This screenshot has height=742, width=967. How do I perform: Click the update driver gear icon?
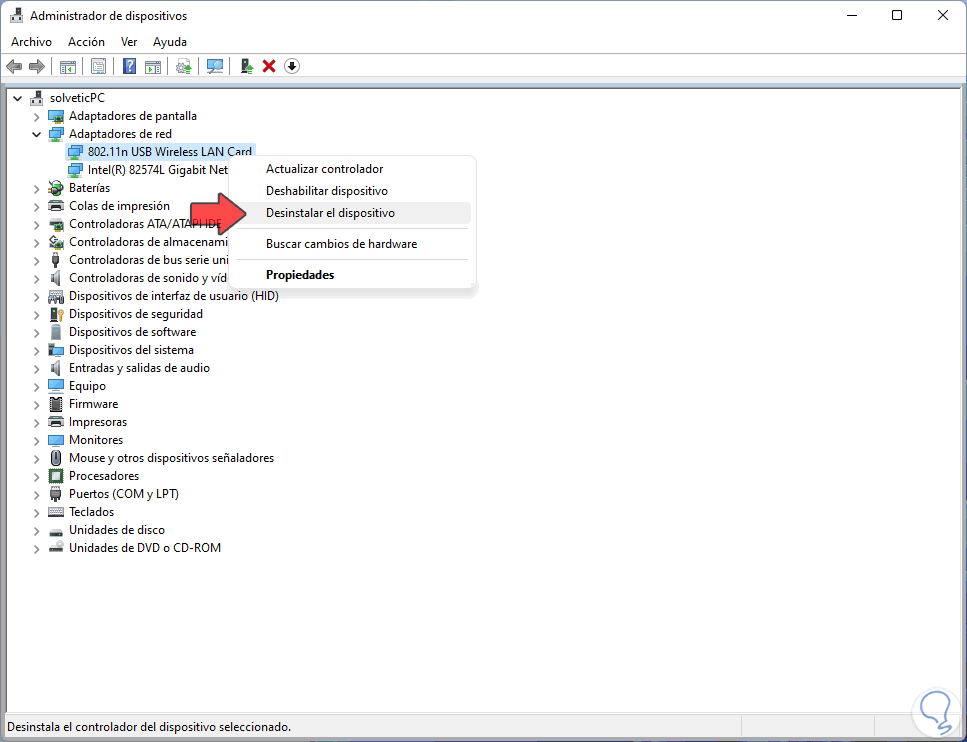(184, 66)
